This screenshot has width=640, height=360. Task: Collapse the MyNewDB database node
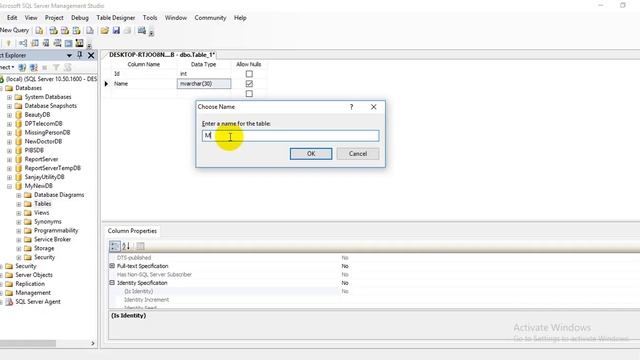(x=9, y=186)
